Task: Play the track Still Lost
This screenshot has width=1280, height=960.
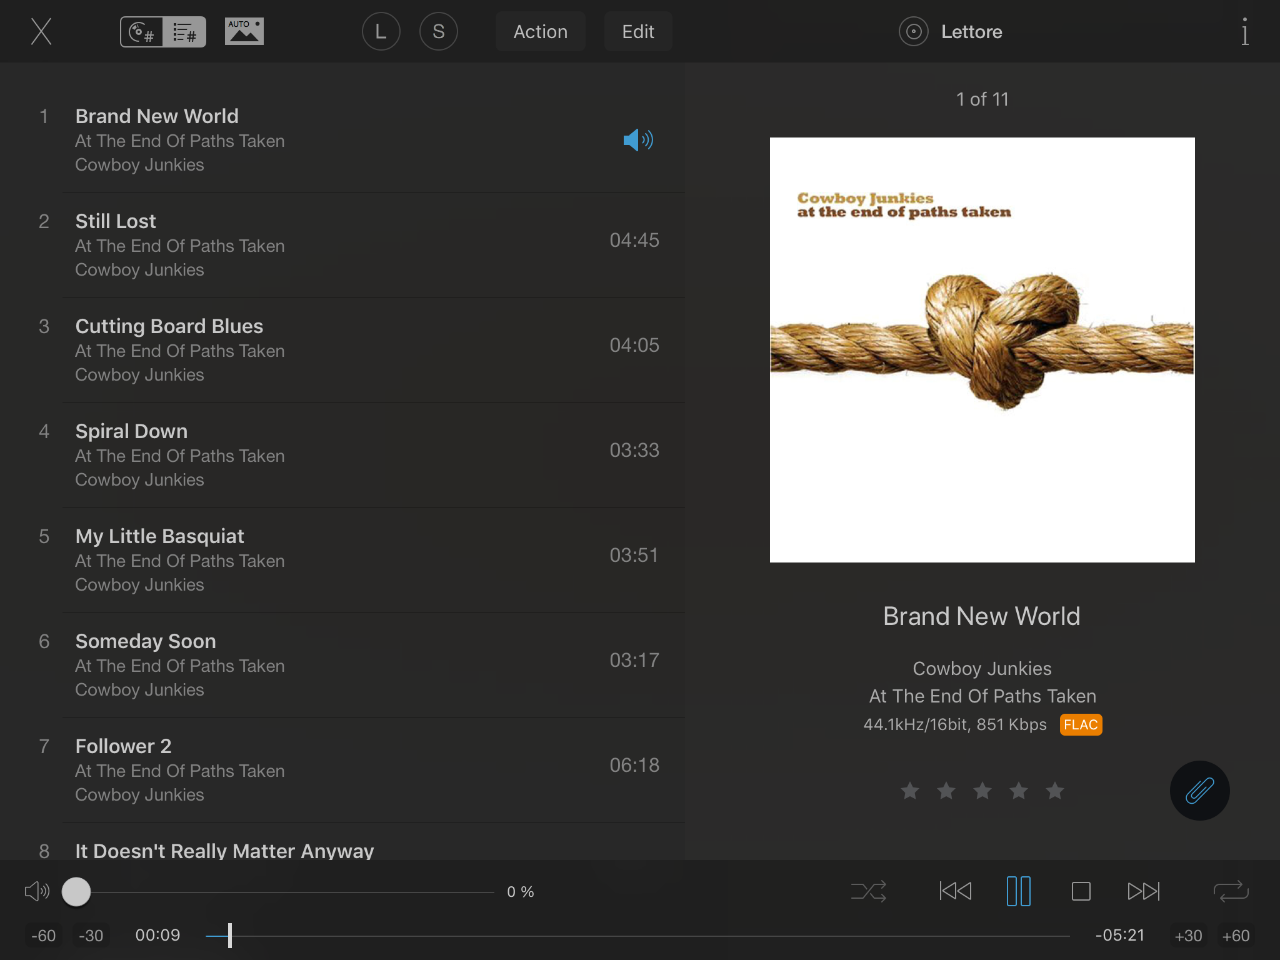Action: coord(343,245)
